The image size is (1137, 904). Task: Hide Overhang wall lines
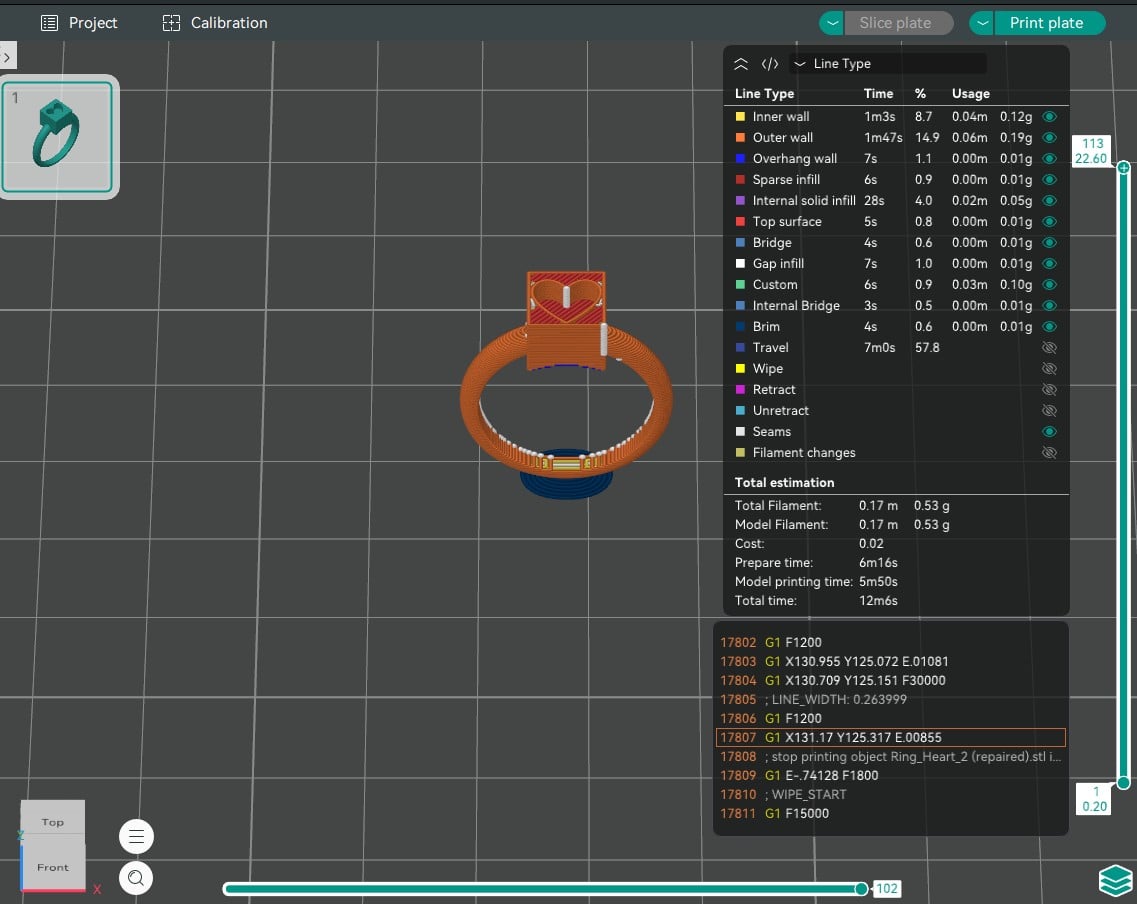[1049, 159]
